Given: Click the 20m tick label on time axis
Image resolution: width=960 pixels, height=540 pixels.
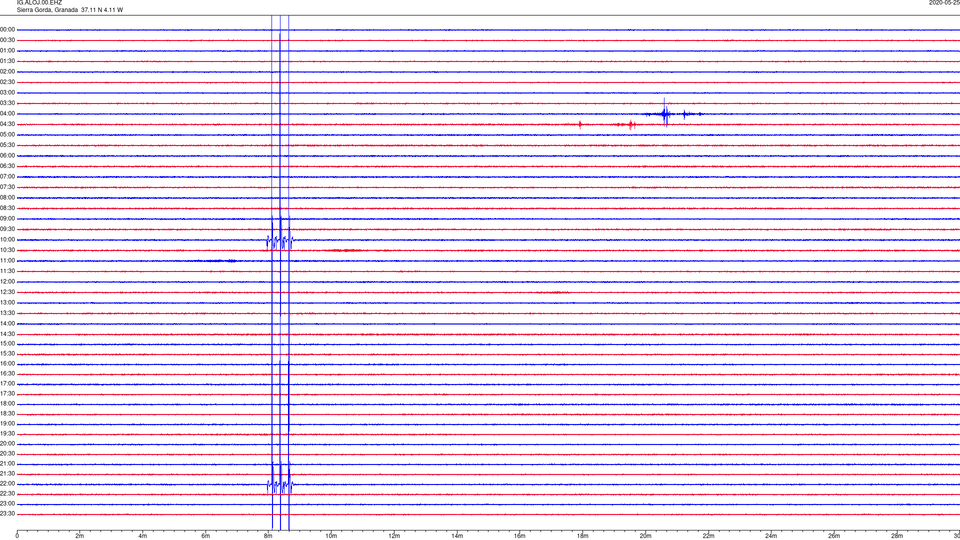Looking at the screenshot, I should pyautogui.click(x=645, y=536).
